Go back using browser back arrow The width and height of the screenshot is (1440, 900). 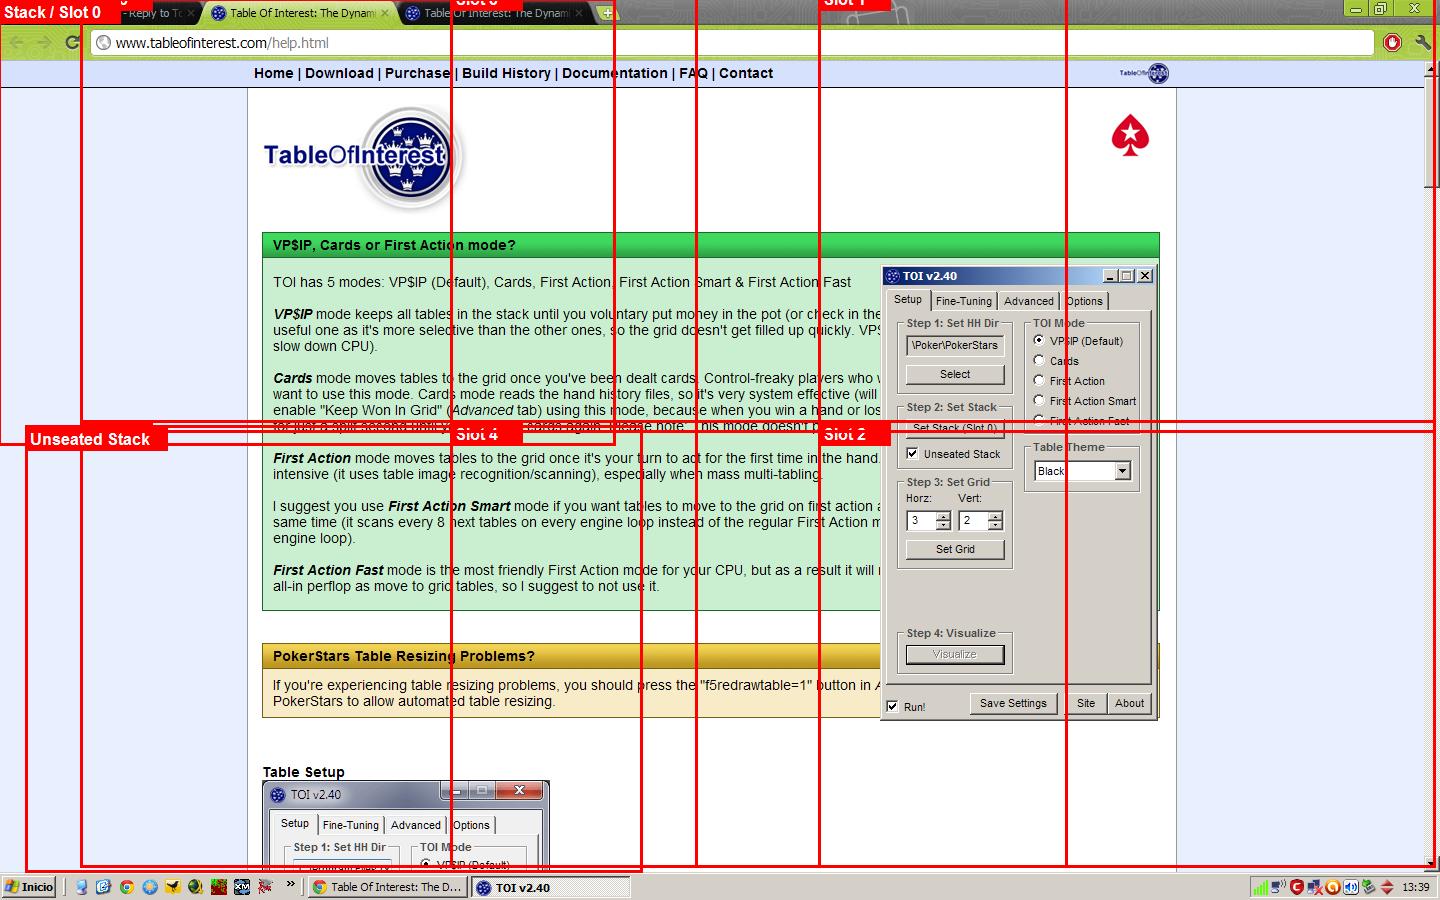[16, 42]
